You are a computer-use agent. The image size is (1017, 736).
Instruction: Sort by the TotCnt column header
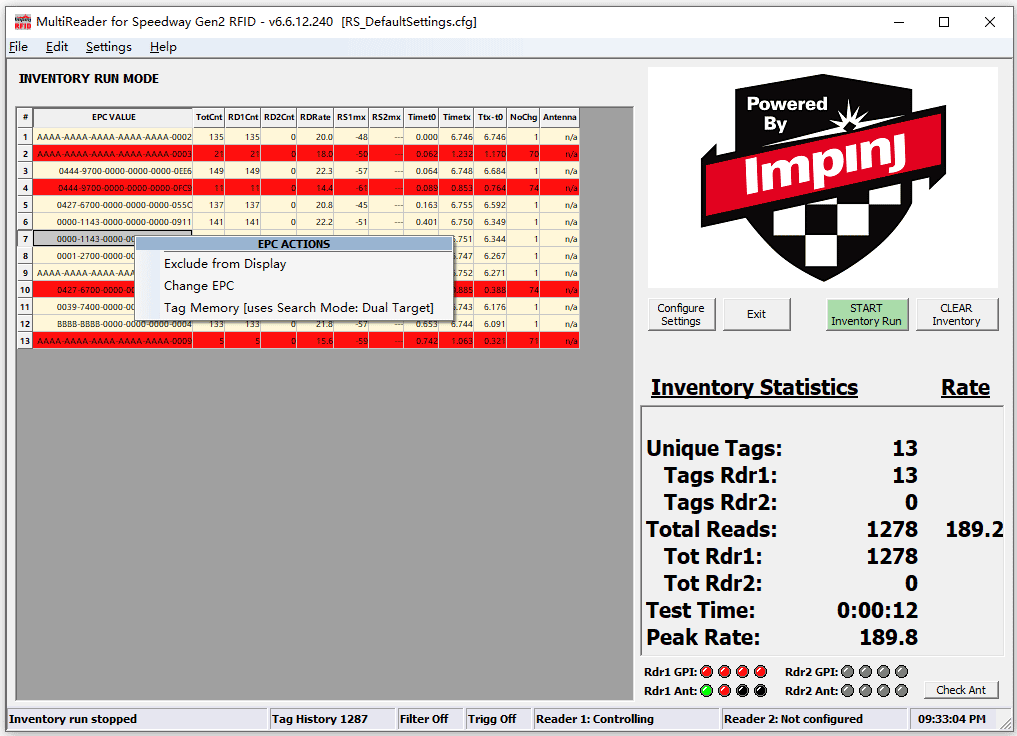(x=209, y=117)
